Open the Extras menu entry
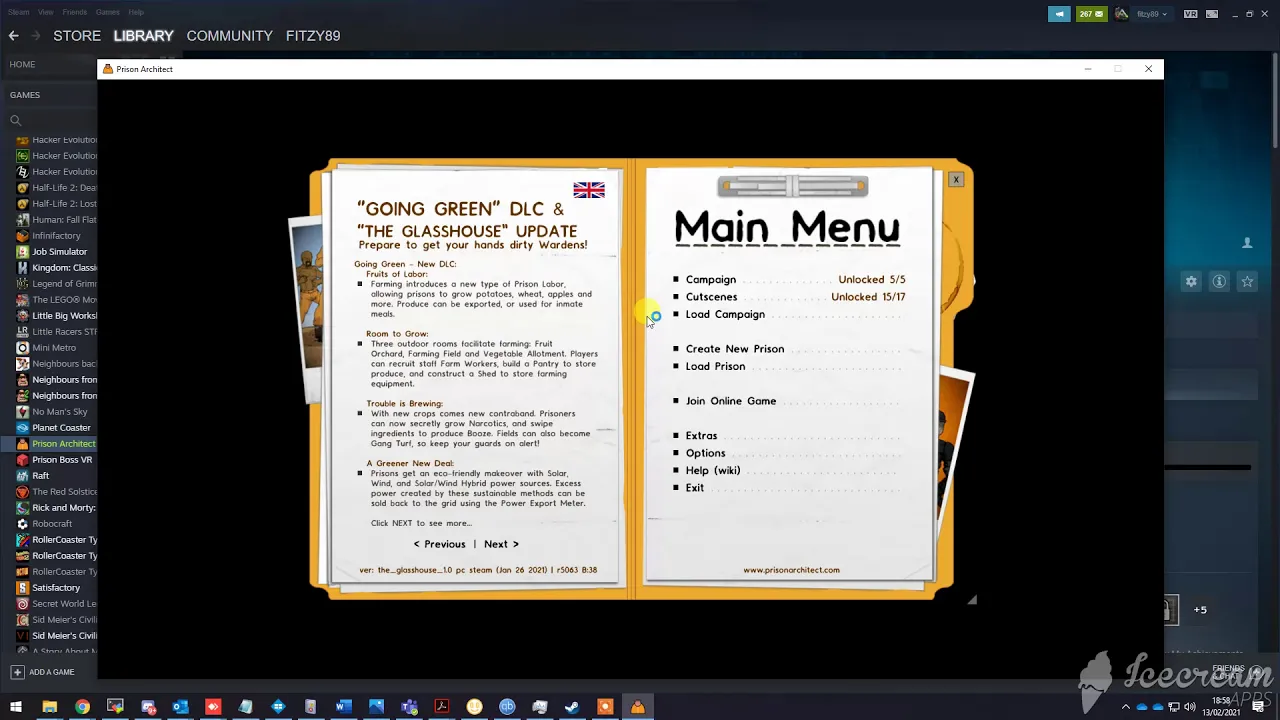This screenshot has height=720, width=1280. point(701,436)
